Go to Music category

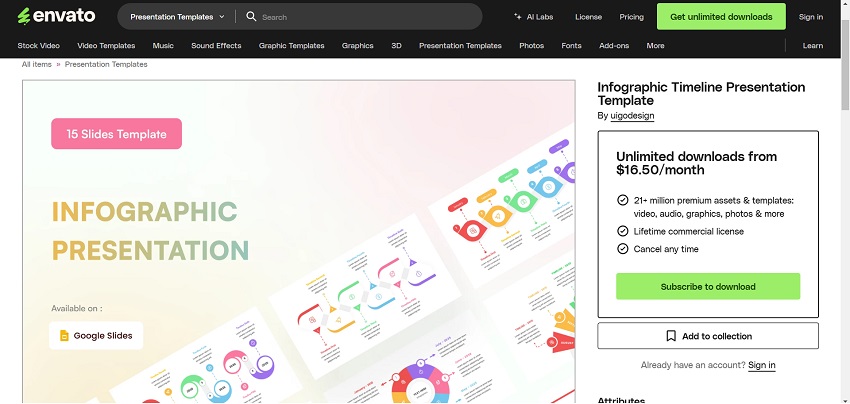163,46
